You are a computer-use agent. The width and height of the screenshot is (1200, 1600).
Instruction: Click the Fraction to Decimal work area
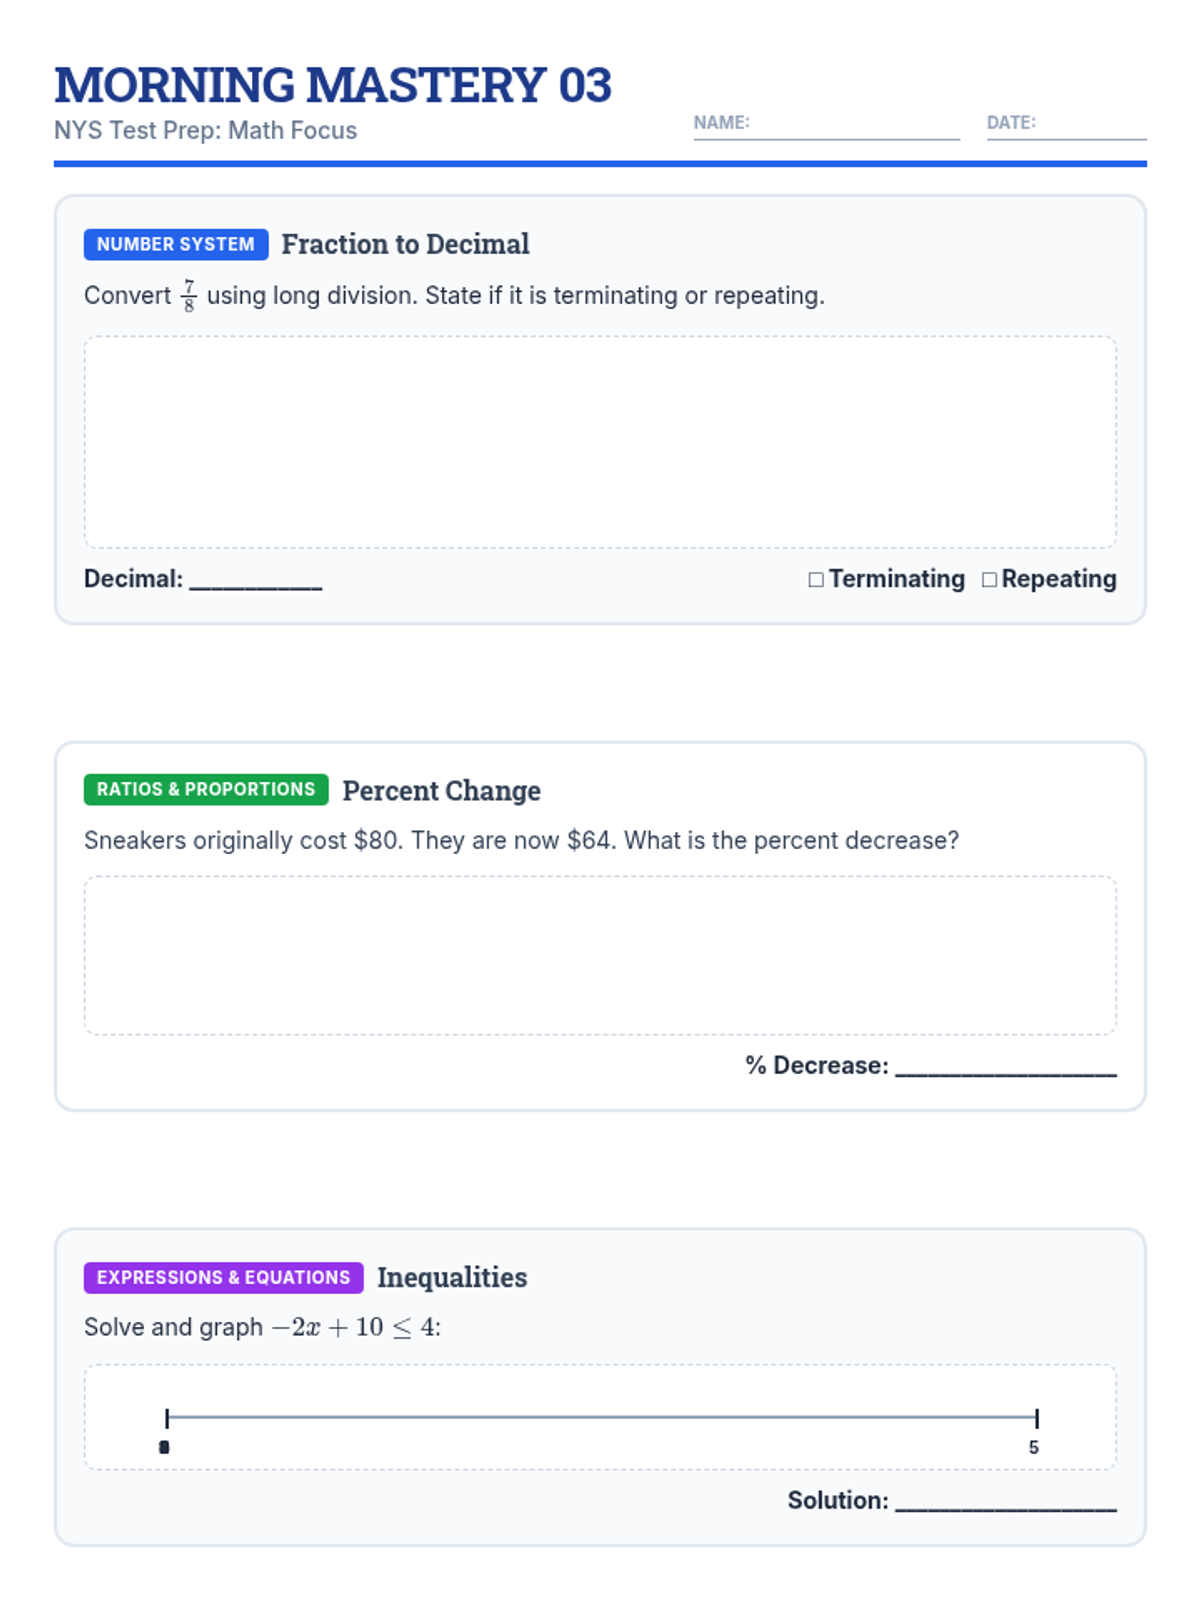(x=600, y=442)
